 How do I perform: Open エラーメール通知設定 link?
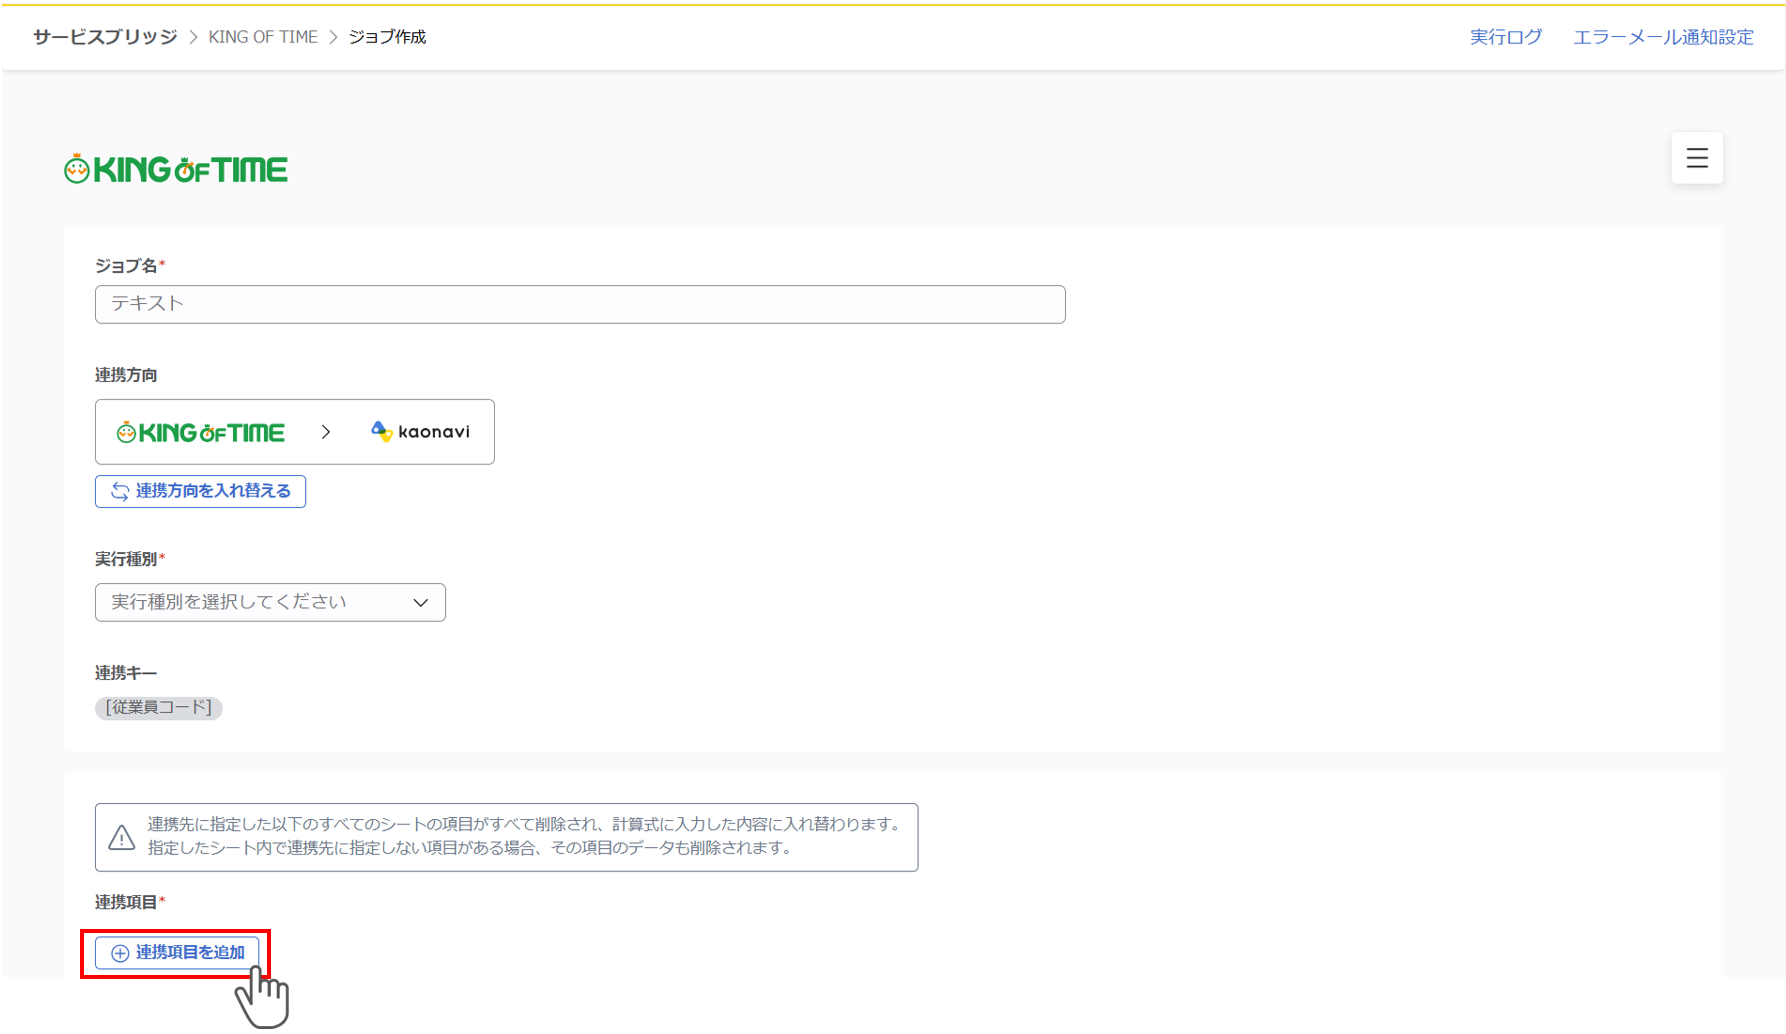[x=1663, y=37]
